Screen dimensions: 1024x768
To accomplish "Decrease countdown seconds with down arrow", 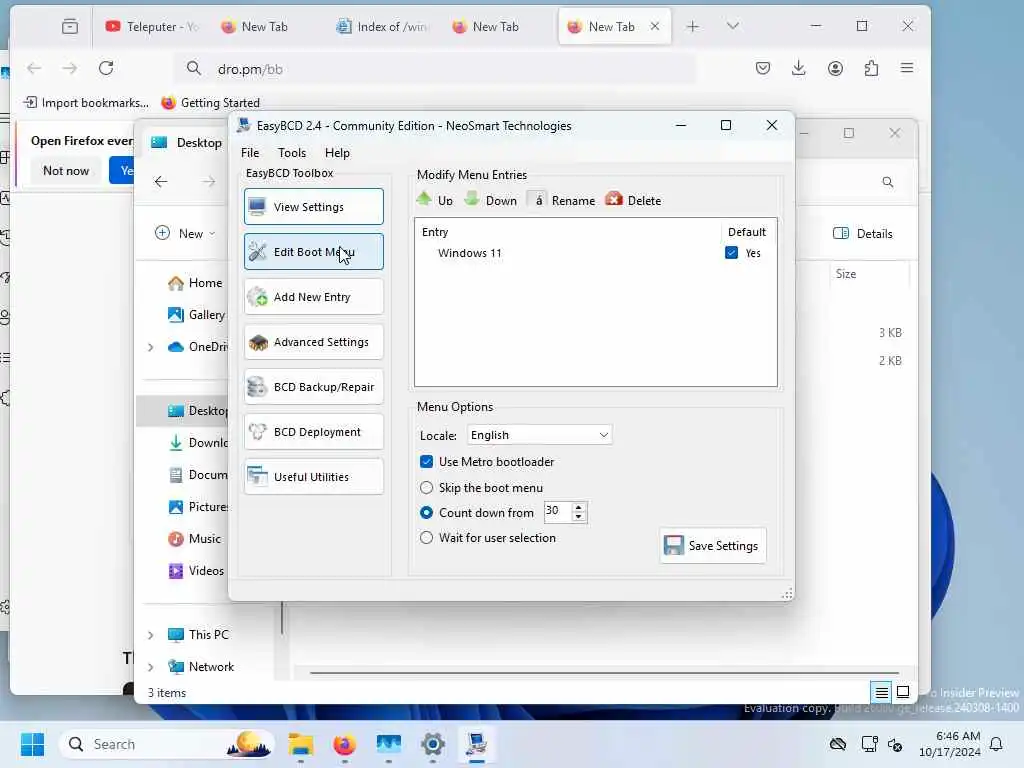I will [578, 517].
